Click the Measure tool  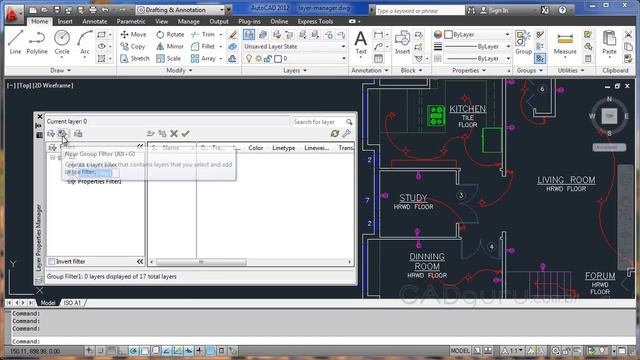pos(565,43)
